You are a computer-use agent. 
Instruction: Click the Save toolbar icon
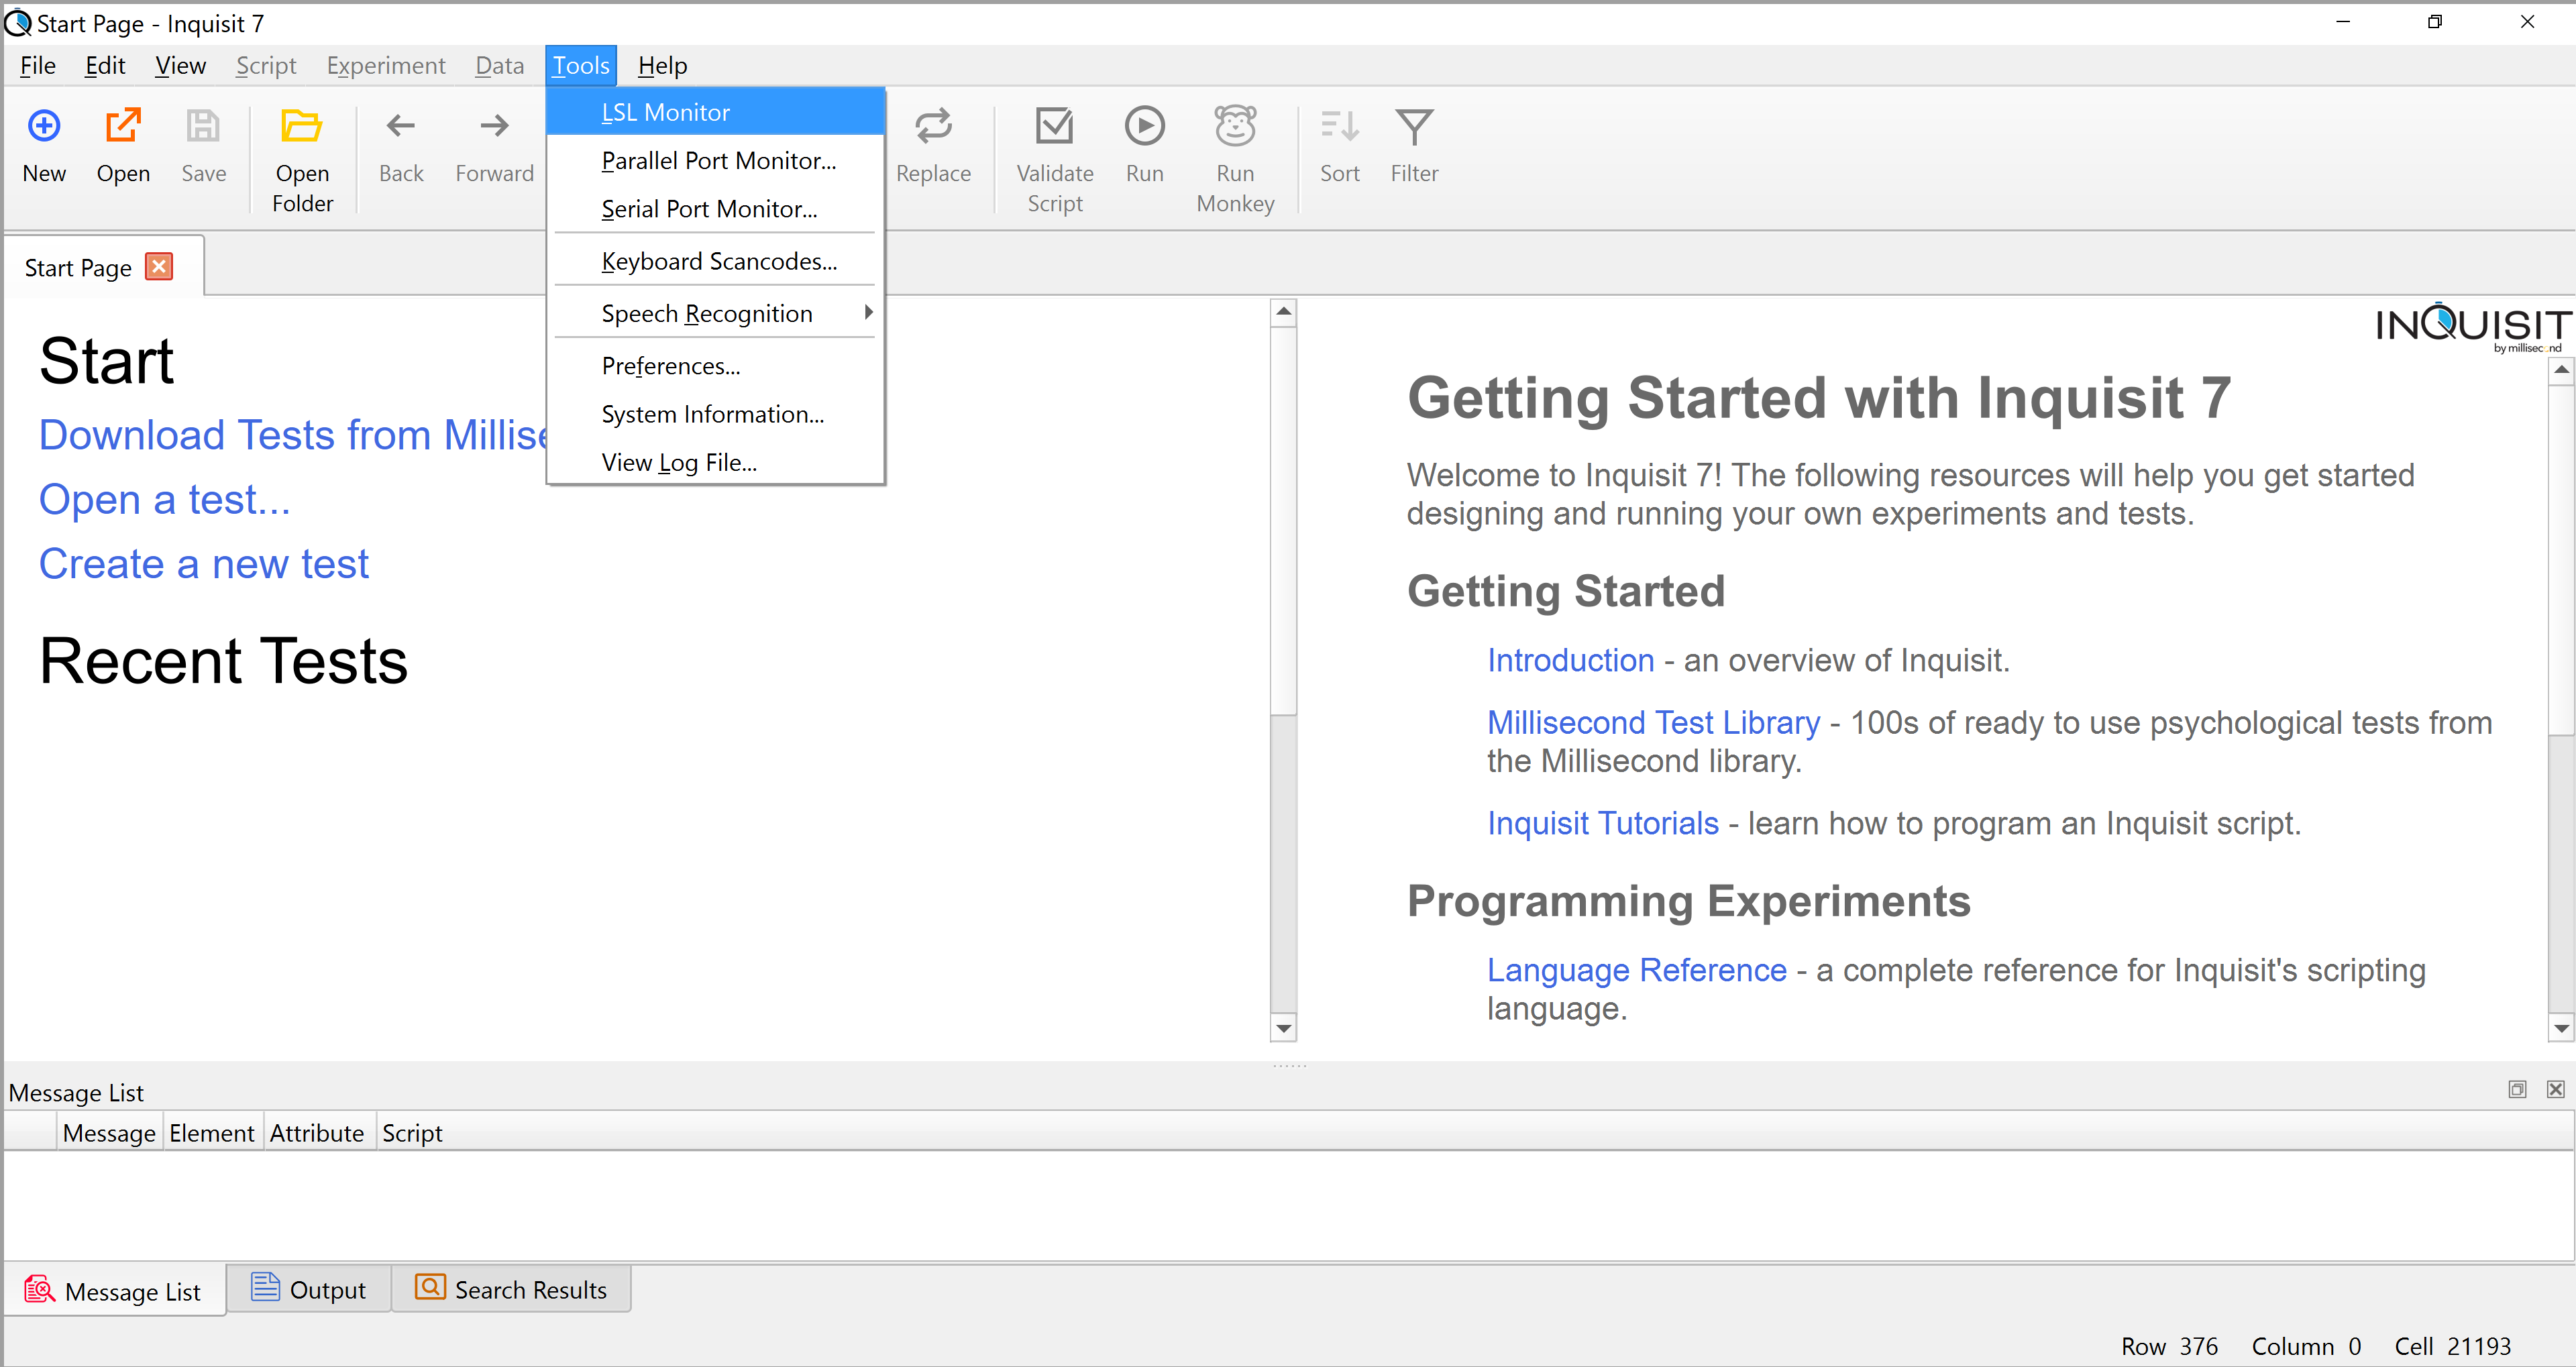point(203,126)
